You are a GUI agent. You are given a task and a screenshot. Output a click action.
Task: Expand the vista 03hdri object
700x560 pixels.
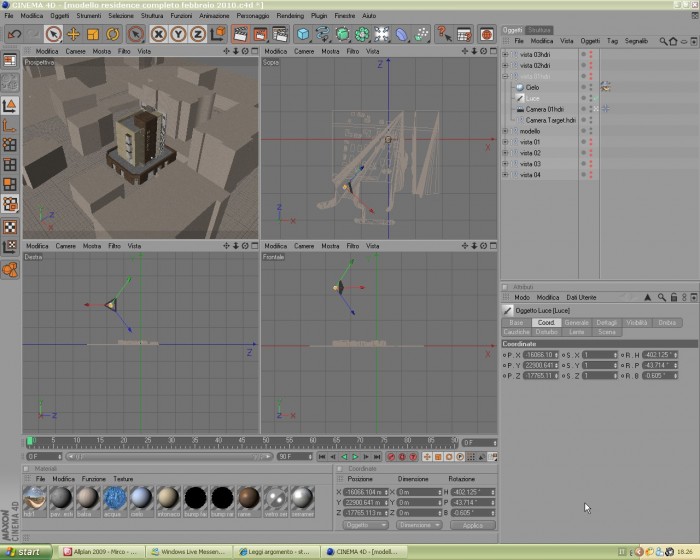(505, 54)
